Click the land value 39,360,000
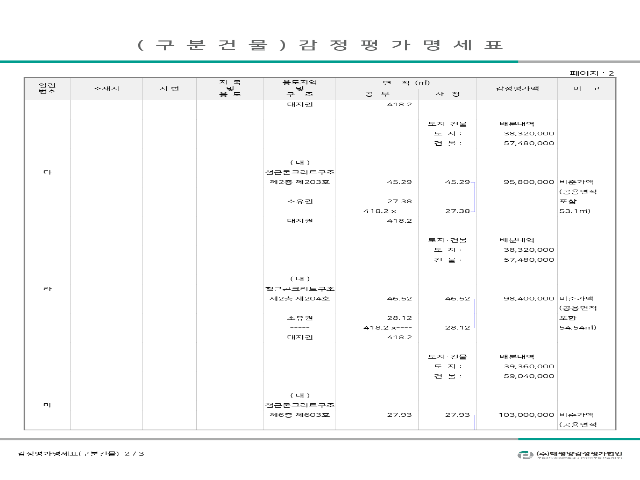This screenshot has height=480, width=640. (530, 366)
